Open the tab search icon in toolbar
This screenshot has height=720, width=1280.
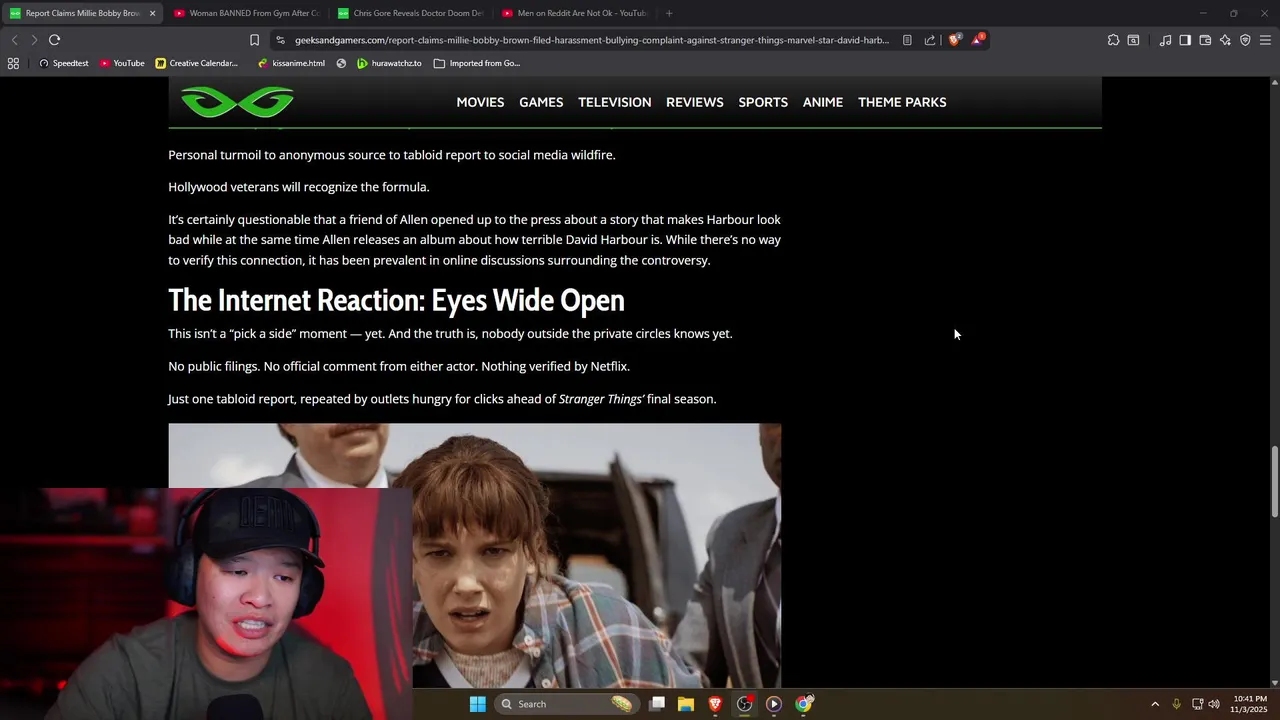click(1133, 40)
